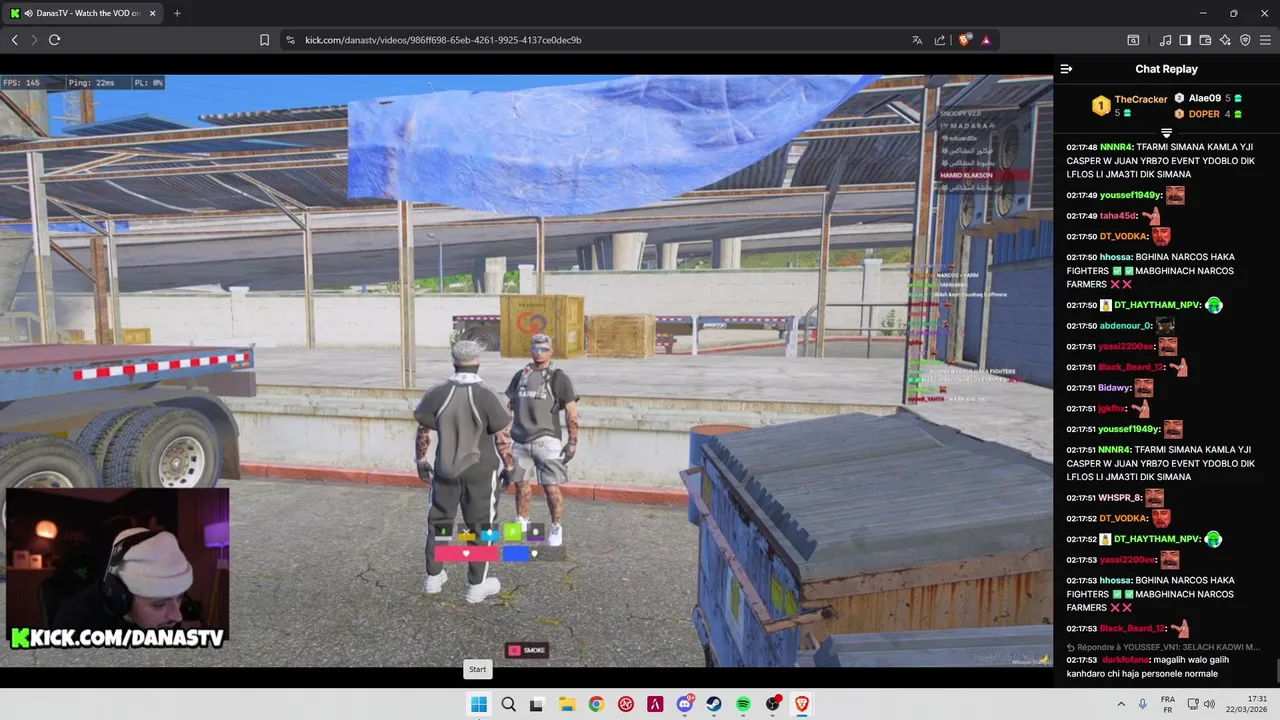
Task: Open Steam from taskbar
Action: pyautogui.click(x=714, y=704)
